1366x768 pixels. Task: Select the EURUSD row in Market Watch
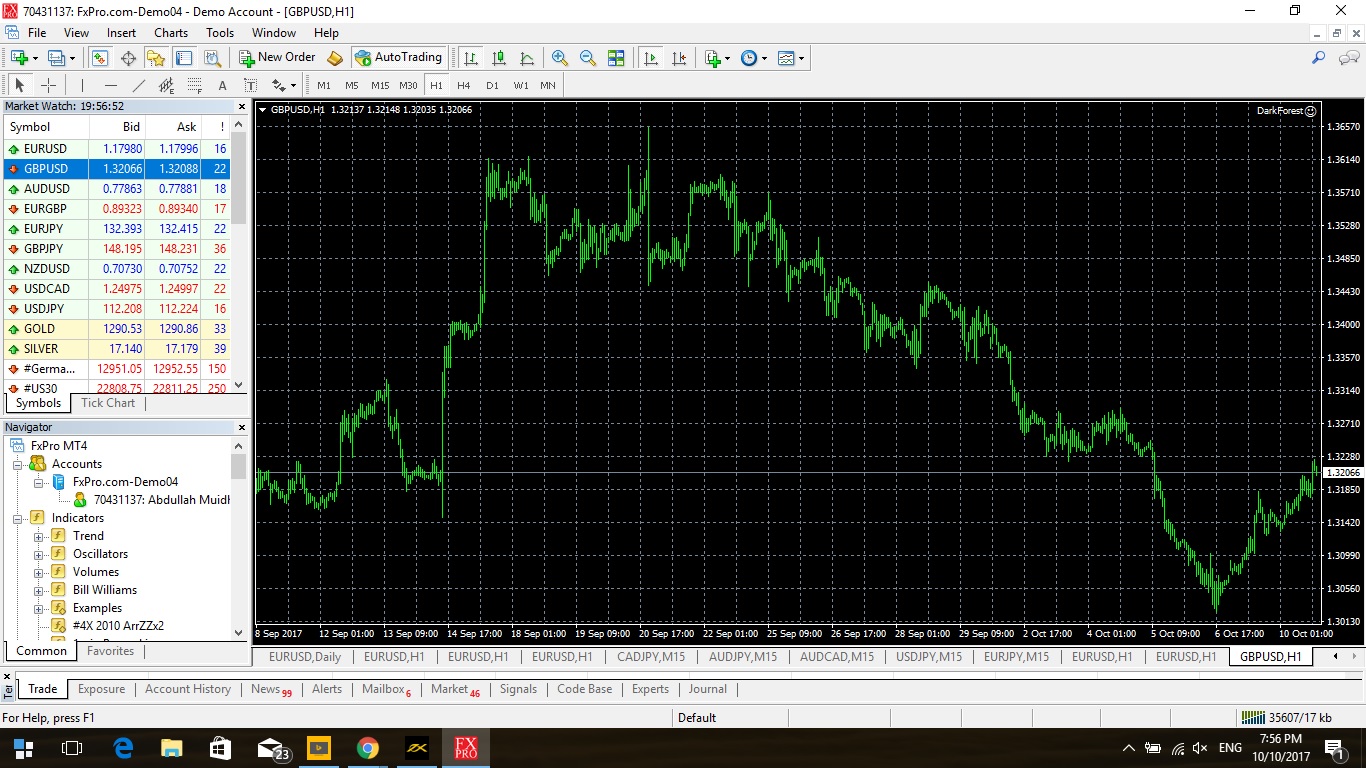(x=117, y=149)
